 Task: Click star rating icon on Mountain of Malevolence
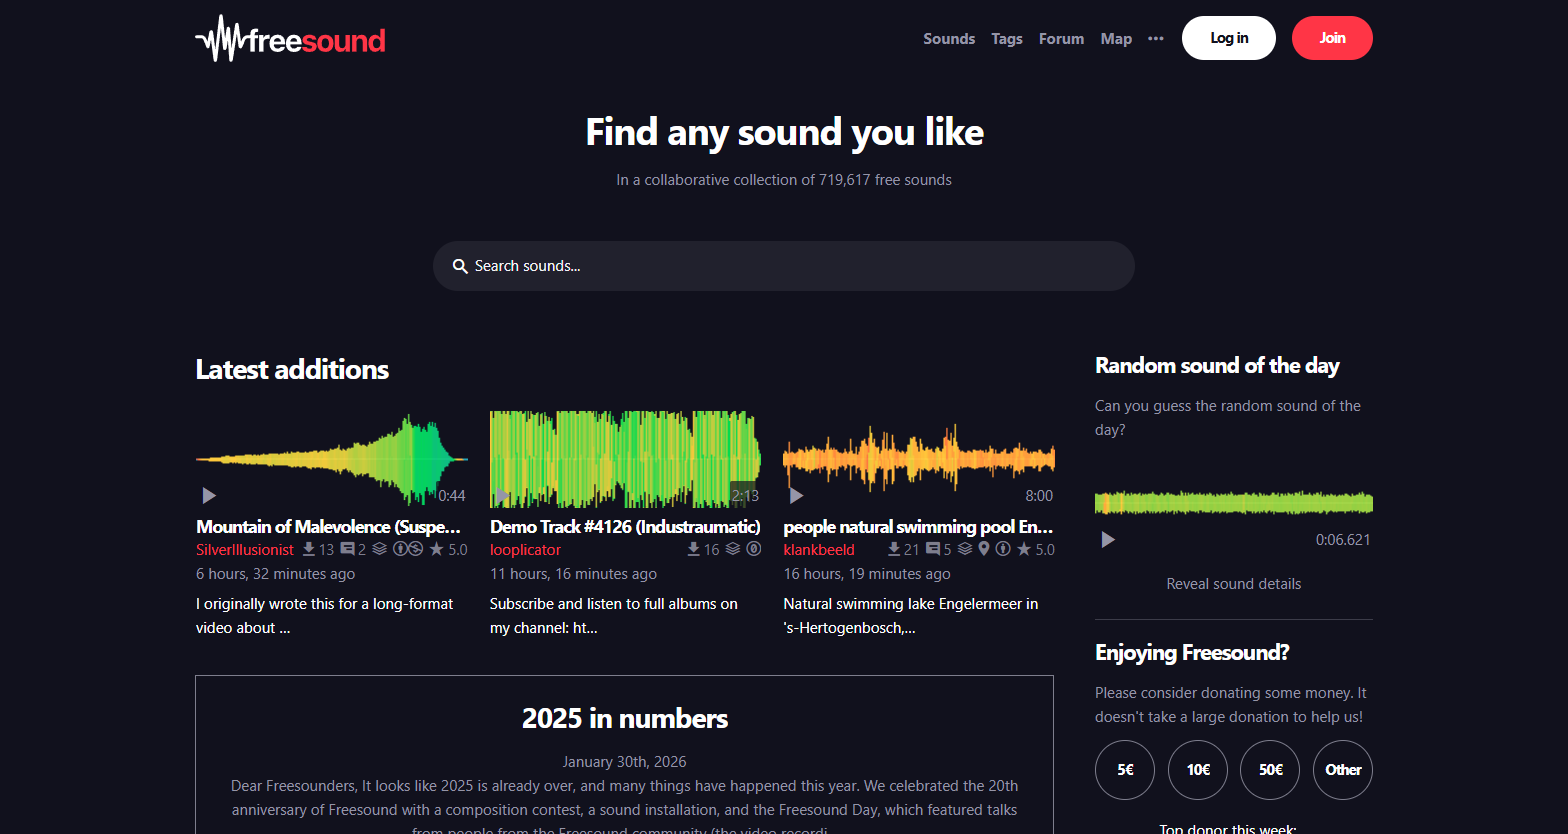coord(436,549)
